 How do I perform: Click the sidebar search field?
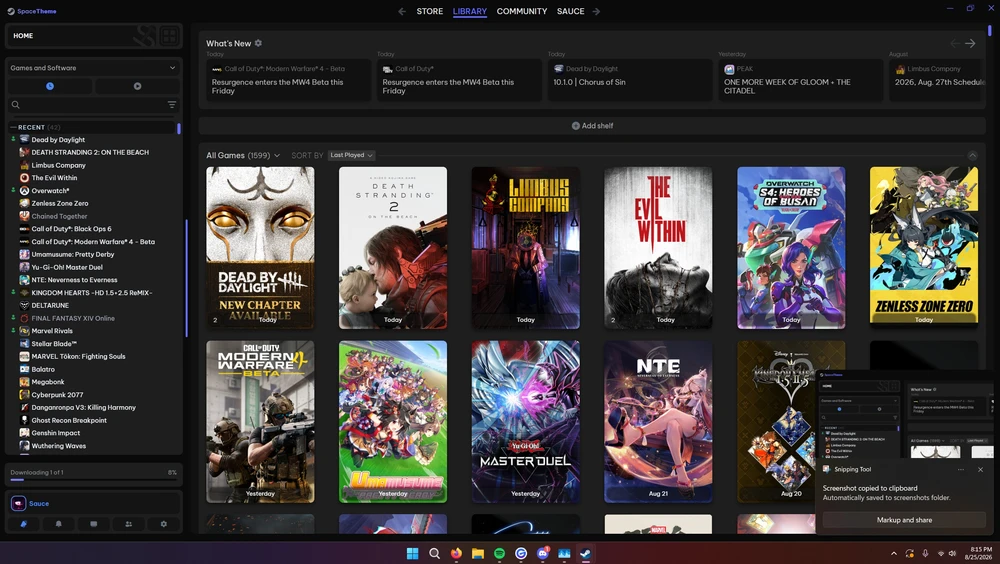(93, 105)
